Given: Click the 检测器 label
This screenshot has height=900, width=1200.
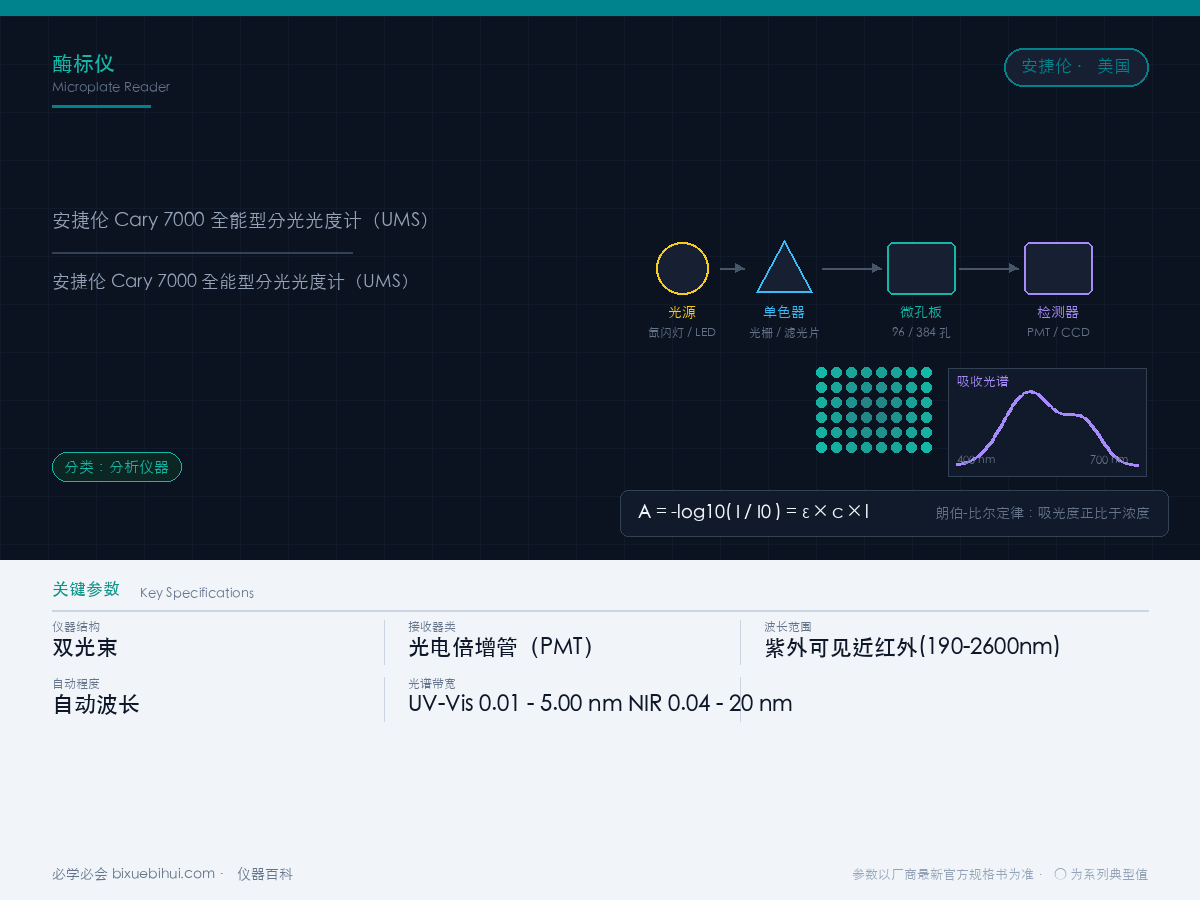Looking at the screenshot, I should 1058,312.
